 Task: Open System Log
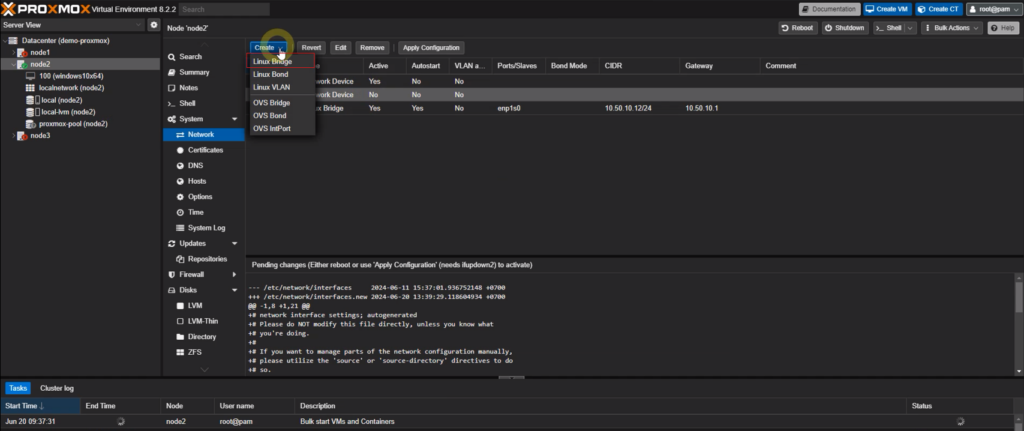click(206, 228)
